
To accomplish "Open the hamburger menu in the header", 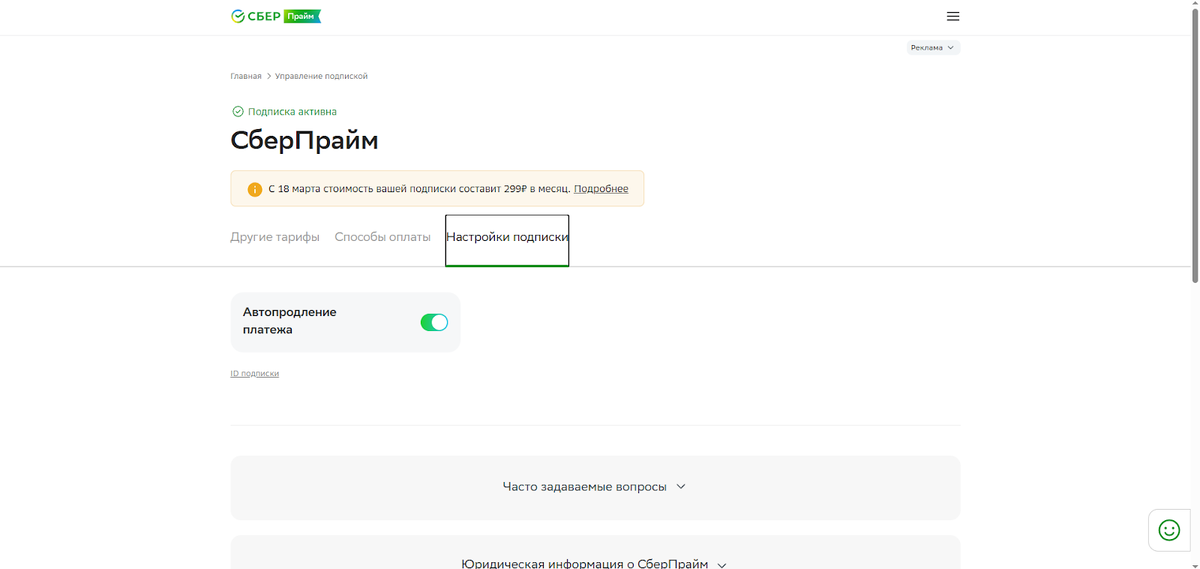I will (953, 16).
